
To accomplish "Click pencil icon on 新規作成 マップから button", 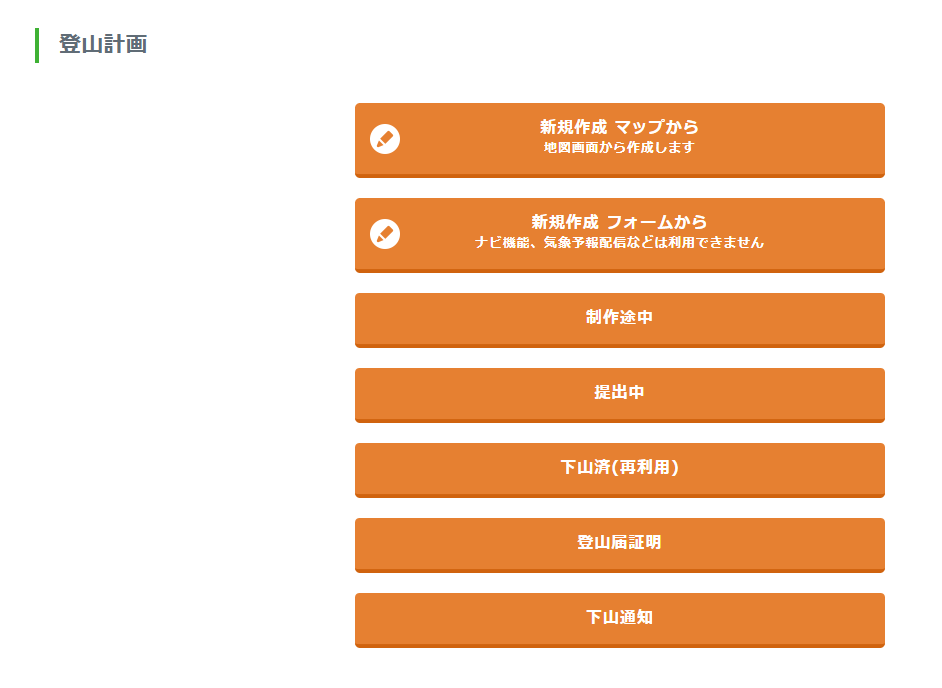I will point(385,139).
